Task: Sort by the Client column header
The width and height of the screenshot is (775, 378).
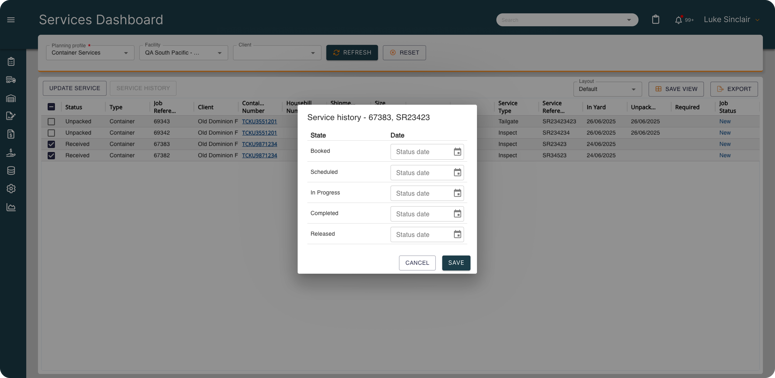Action: pyautogui.click(x=206, y=107)
